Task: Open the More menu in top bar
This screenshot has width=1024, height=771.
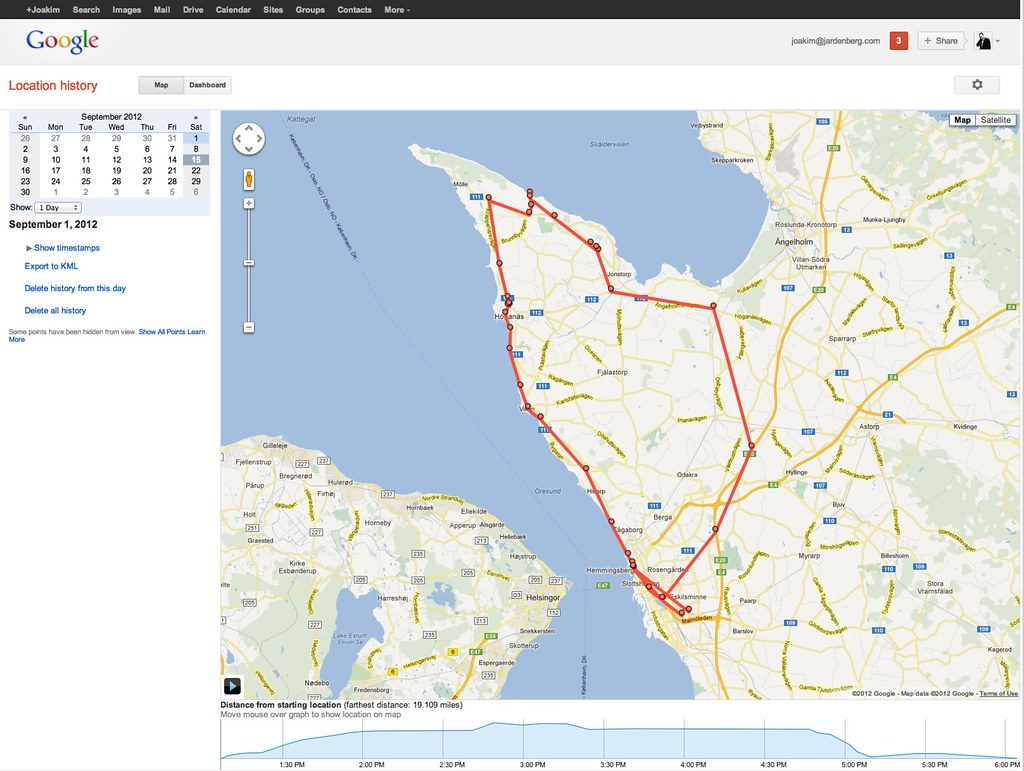Action: pyautogui.click(x=397, y=10)
